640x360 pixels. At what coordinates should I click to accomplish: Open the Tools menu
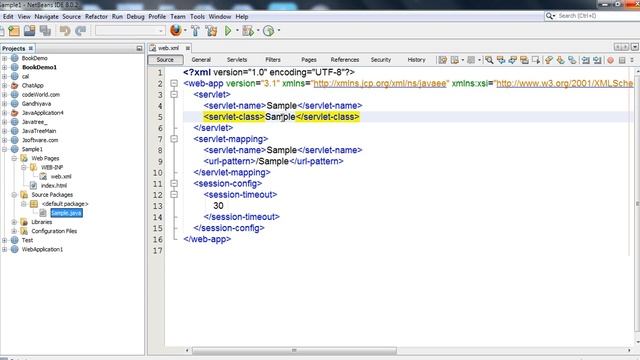pyautogui.click(x=197, y=17)
